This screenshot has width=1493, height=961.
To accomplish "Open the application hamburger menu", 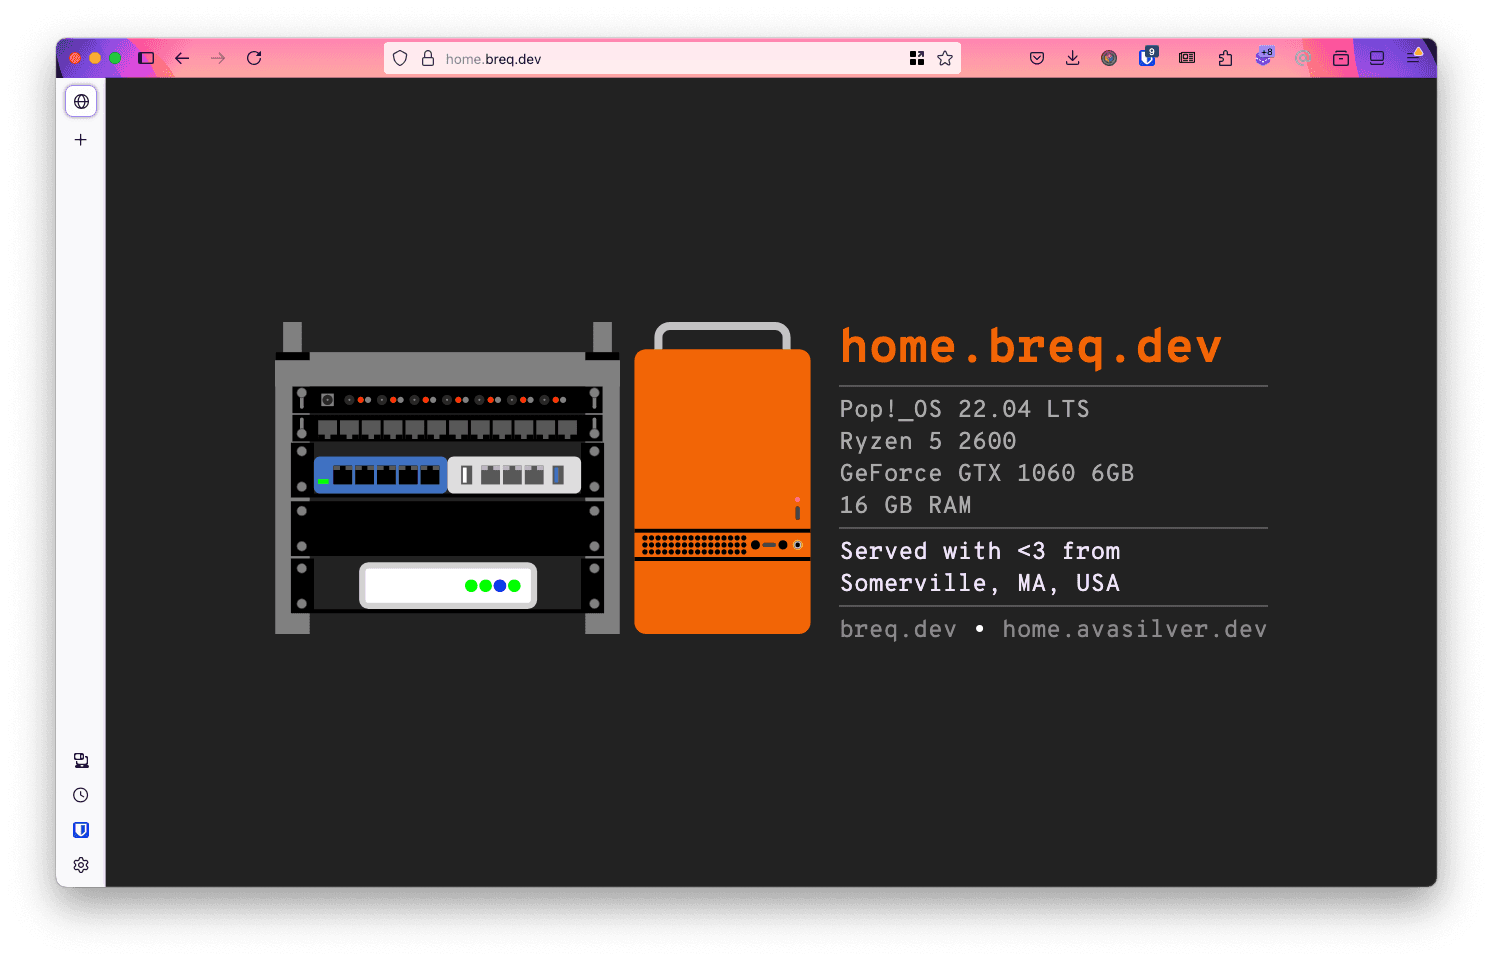I will click(x=1414, y=58).
